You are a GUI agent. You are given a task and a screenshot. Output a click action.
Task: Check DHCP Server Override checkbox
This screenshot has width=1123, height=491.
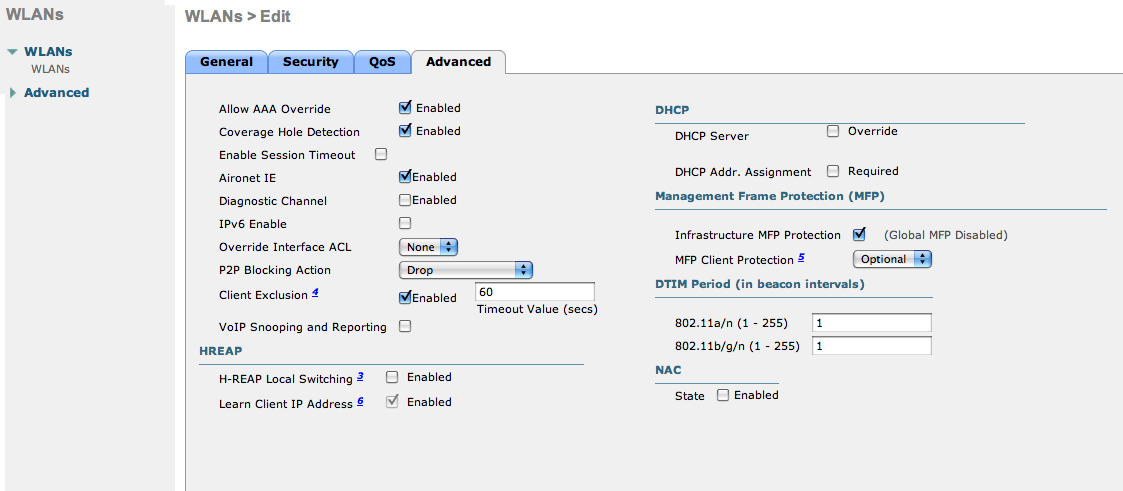coord(832,131)
